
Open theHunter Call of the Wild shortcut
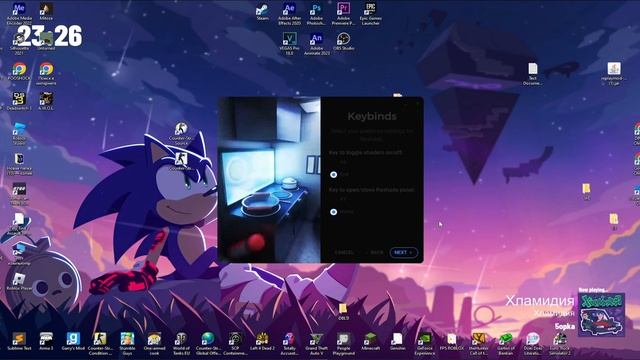(x=478, y=344)
